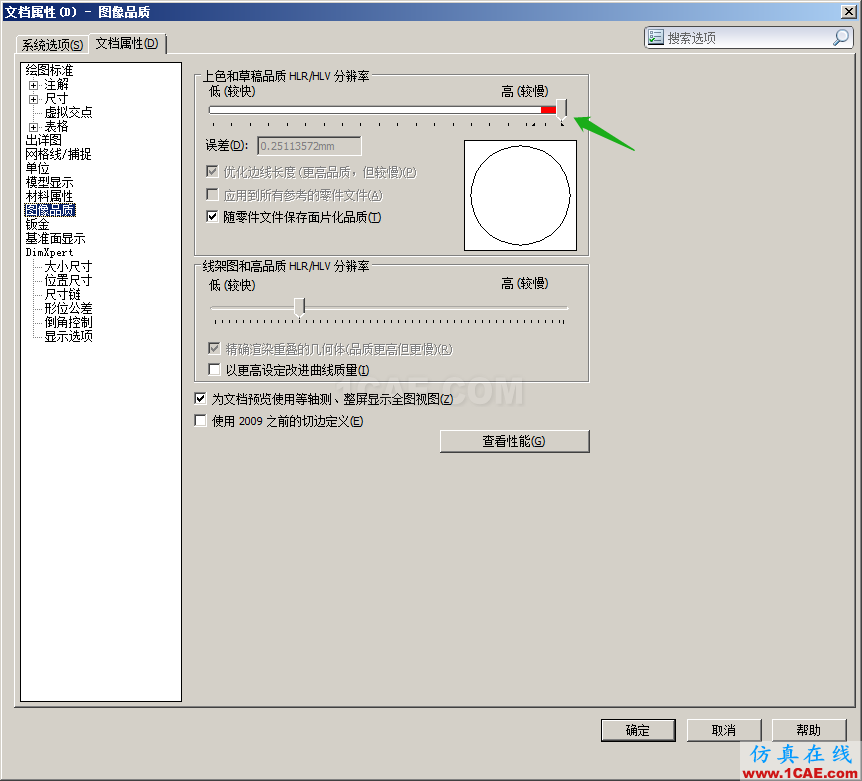Select 显示选项 under DimXpert
The image size is (862, 781).
coord(68,336)
